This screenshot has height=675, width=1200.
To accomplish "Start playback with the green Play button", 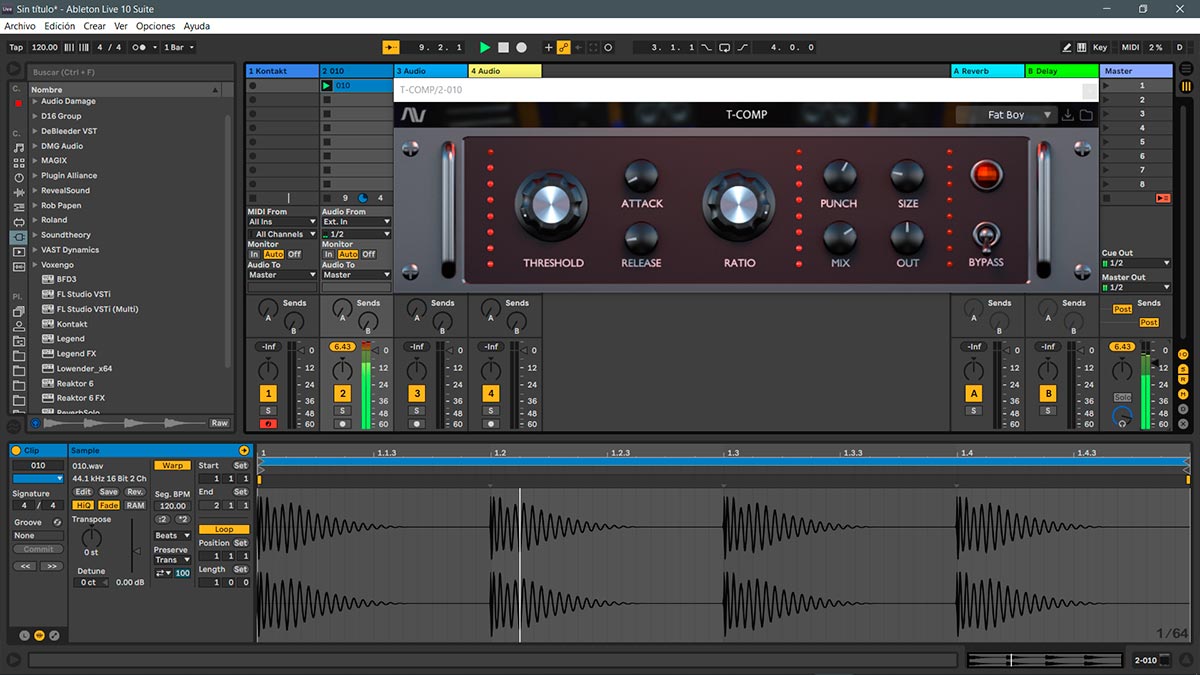I will point(485,47).
